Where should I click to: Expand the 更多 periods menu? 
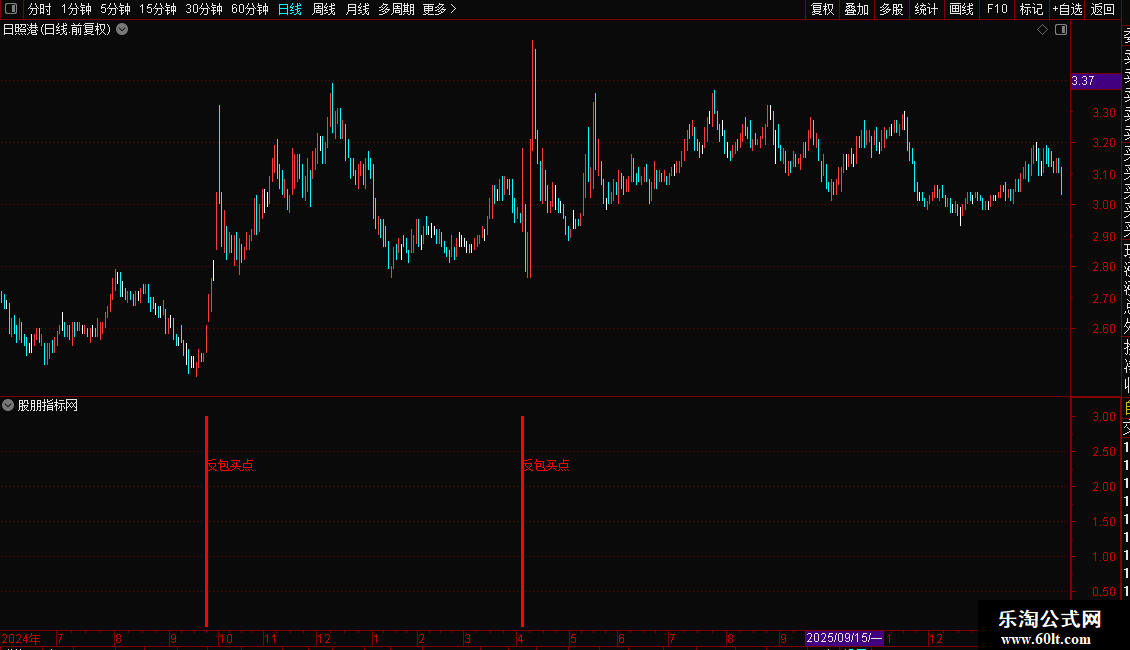click(440, 9)
